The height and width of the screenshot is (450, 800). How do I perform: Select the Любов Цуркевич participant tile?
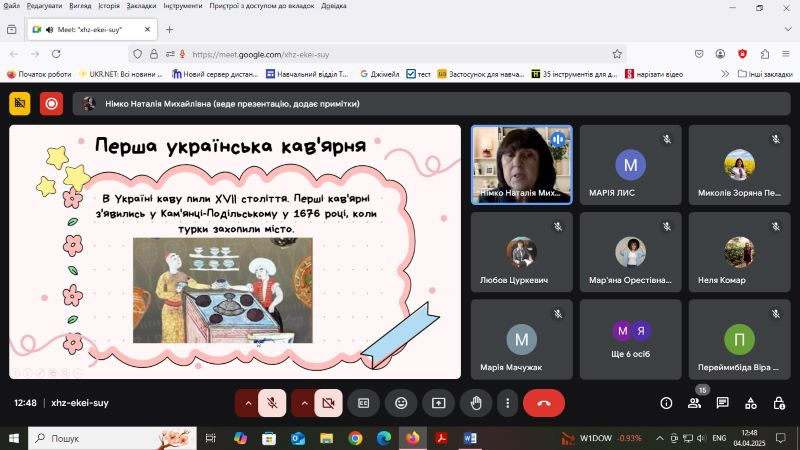point(521,252)
